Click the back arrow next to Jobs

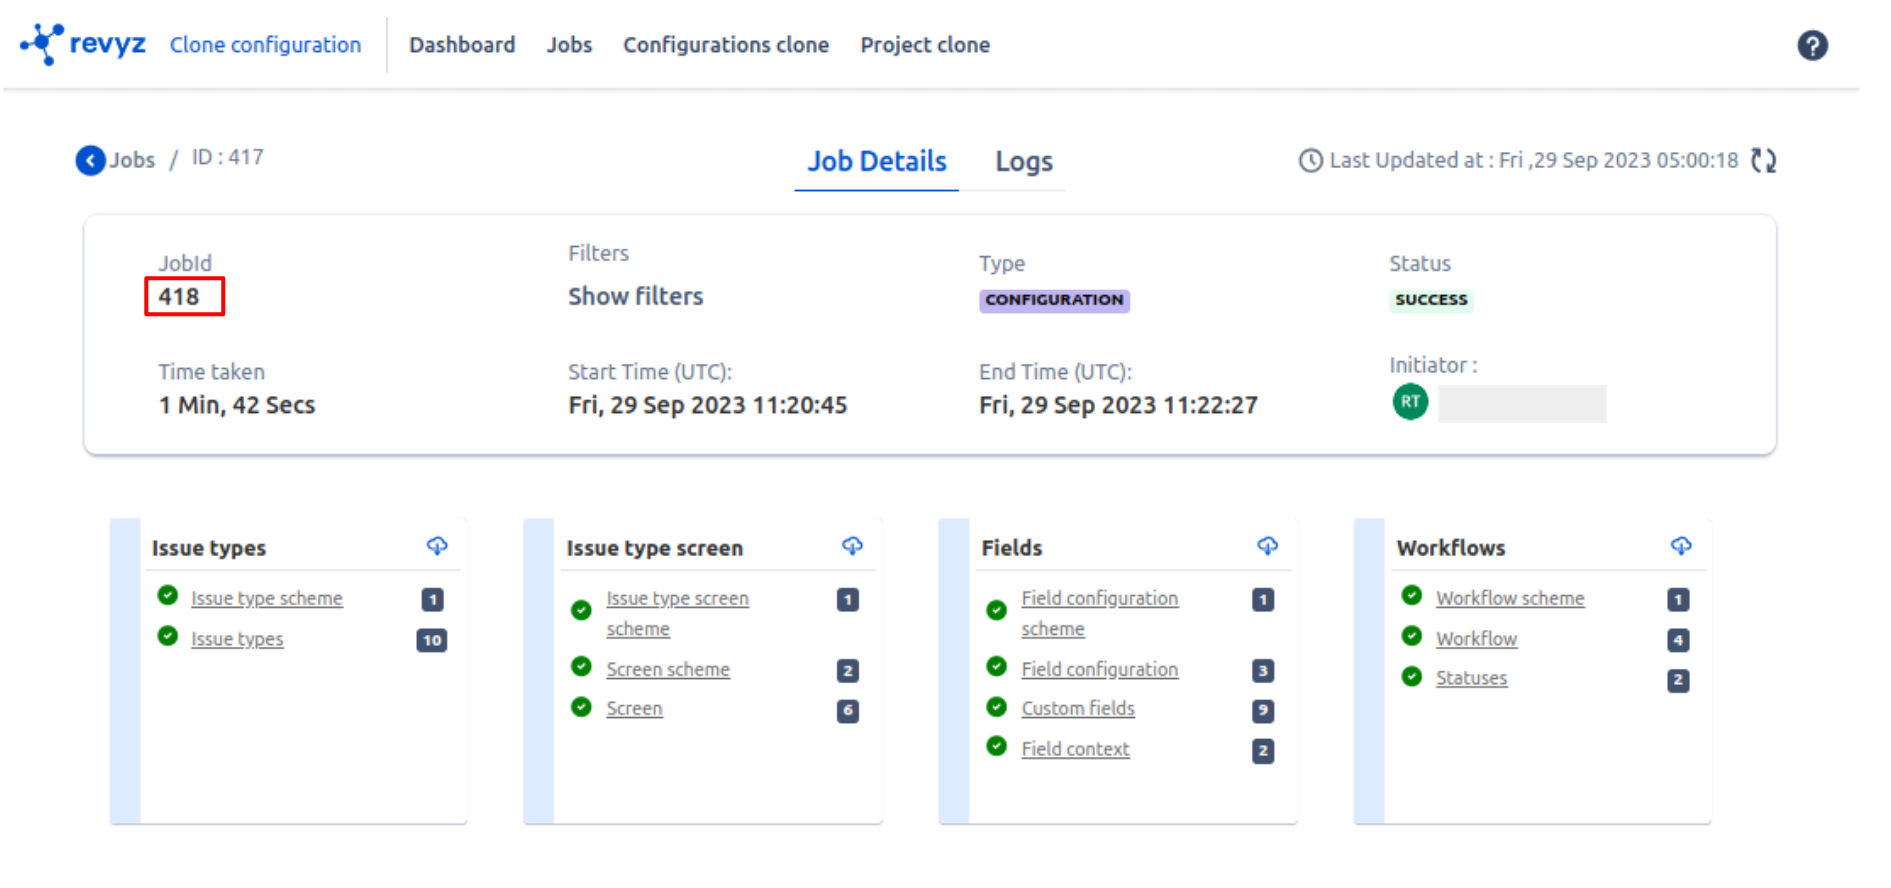[x=90, y=160]
